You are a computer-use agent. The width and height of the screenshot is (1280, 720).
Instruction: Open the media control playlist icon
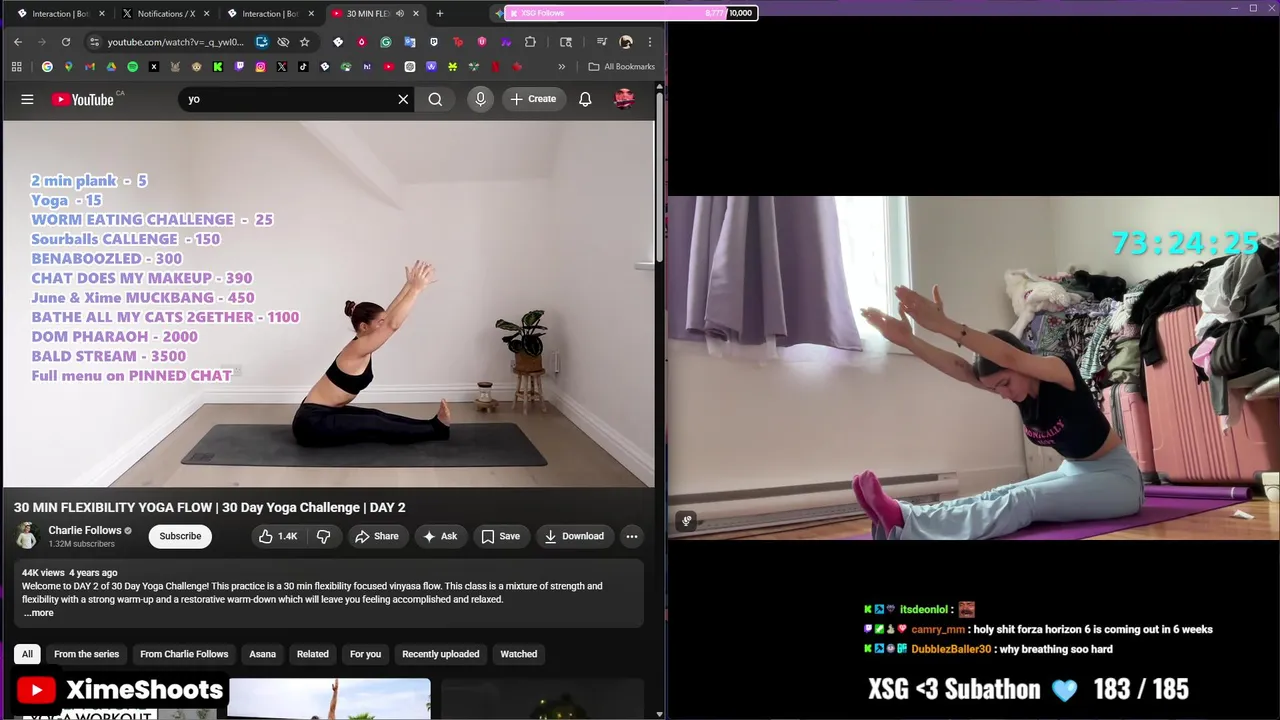(x=601, y=42)
